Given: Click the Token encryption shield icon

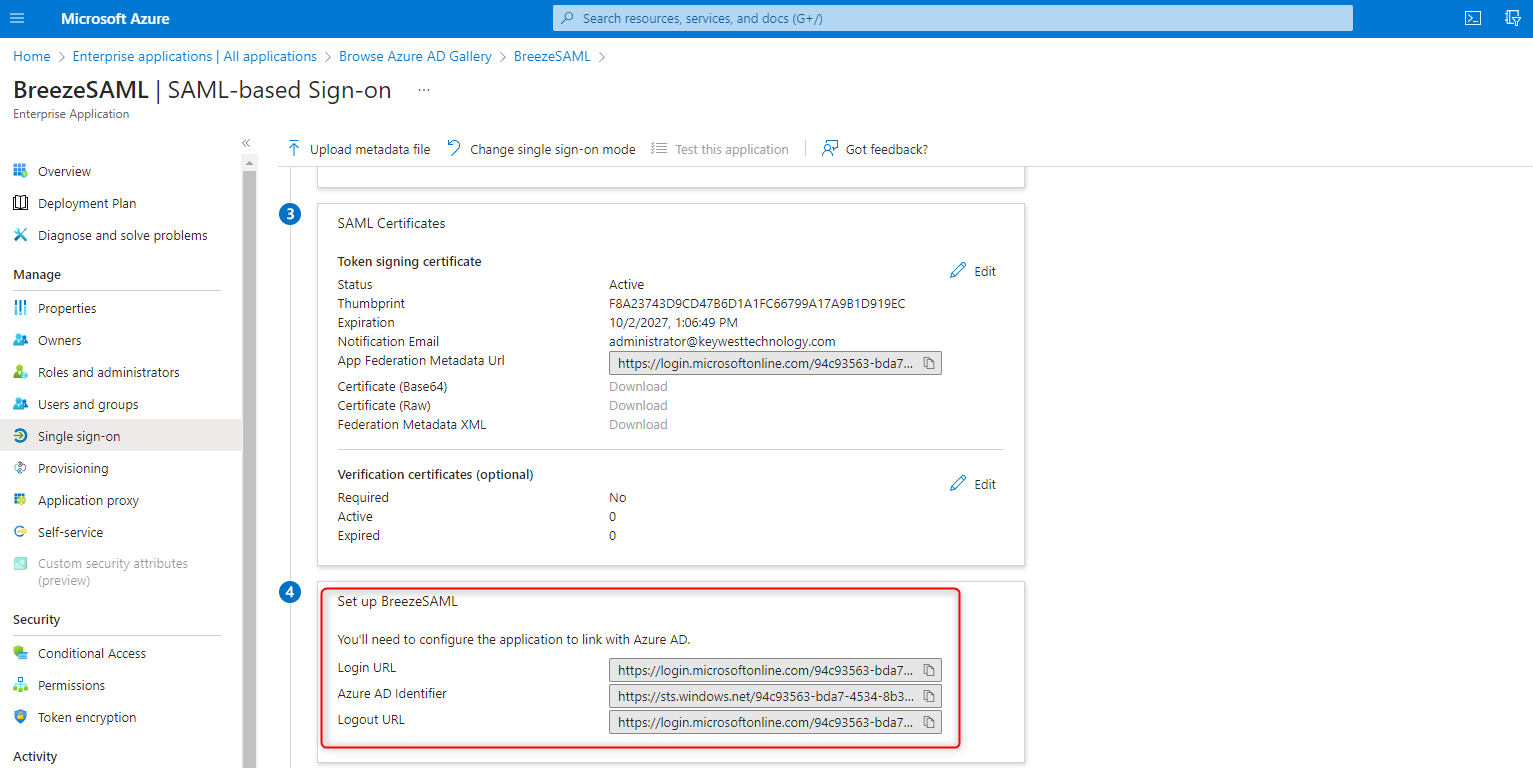Looking at the screenshot, I should (20, 717).
